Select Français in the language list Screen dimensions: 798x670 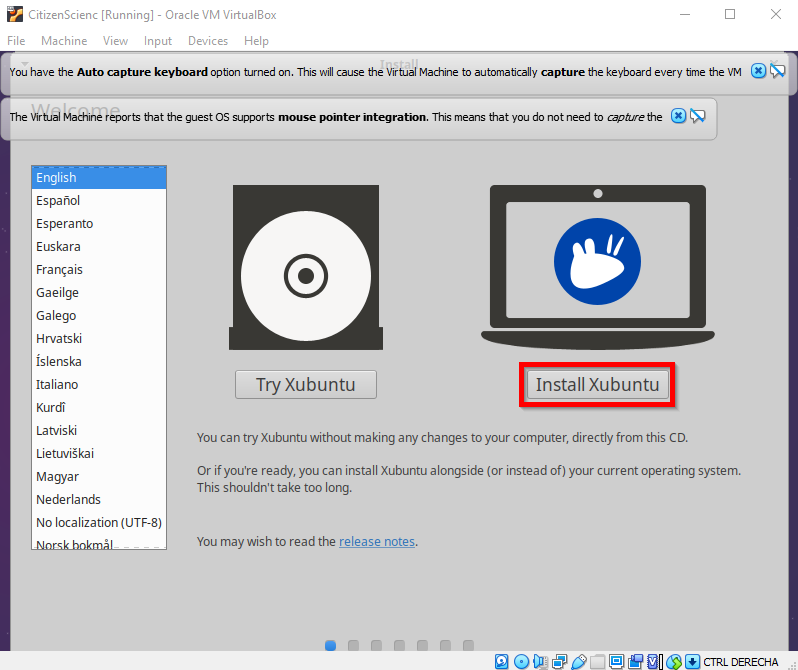(99, 269)
